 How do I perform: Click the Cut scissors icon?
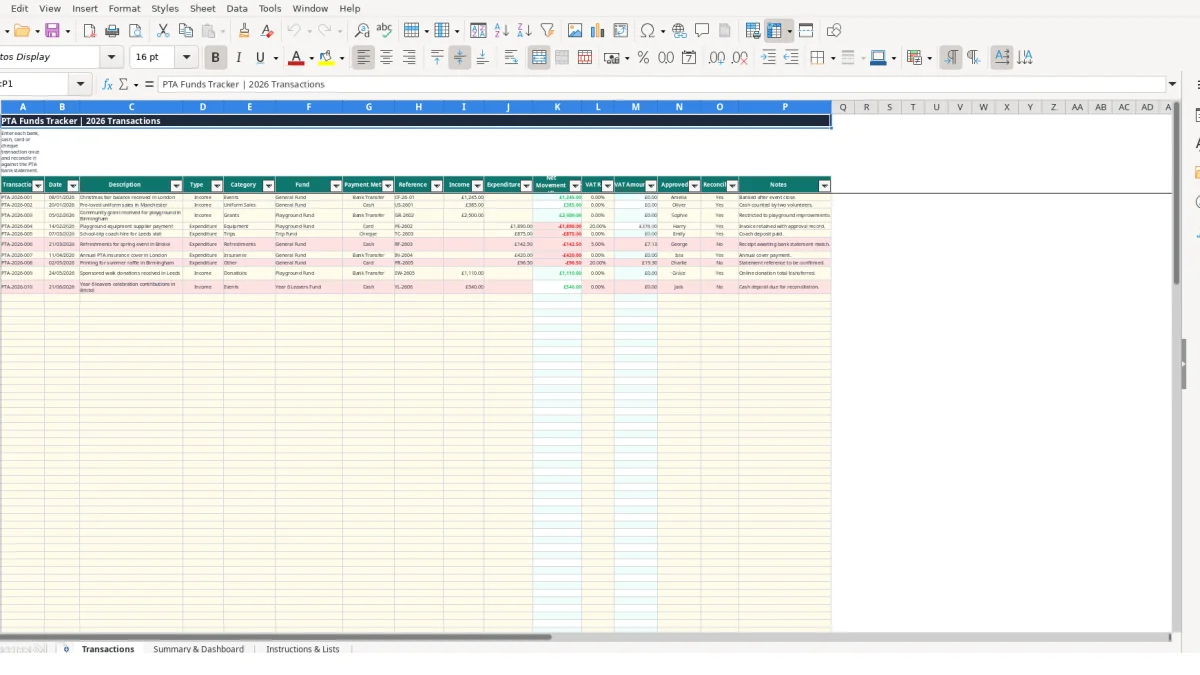pyautogui.click(x=163, y=31)
